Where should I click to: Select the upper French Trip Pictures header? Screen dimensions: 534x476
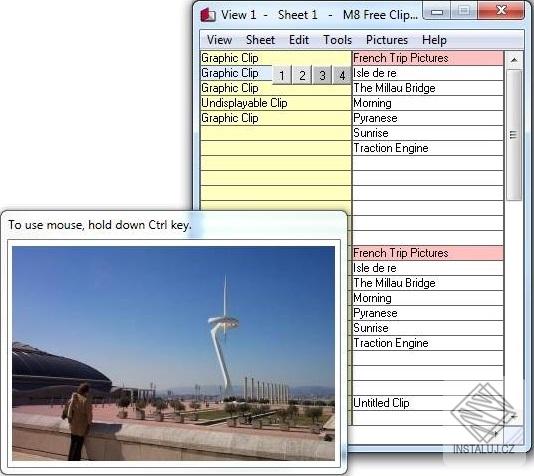point(428,58)
